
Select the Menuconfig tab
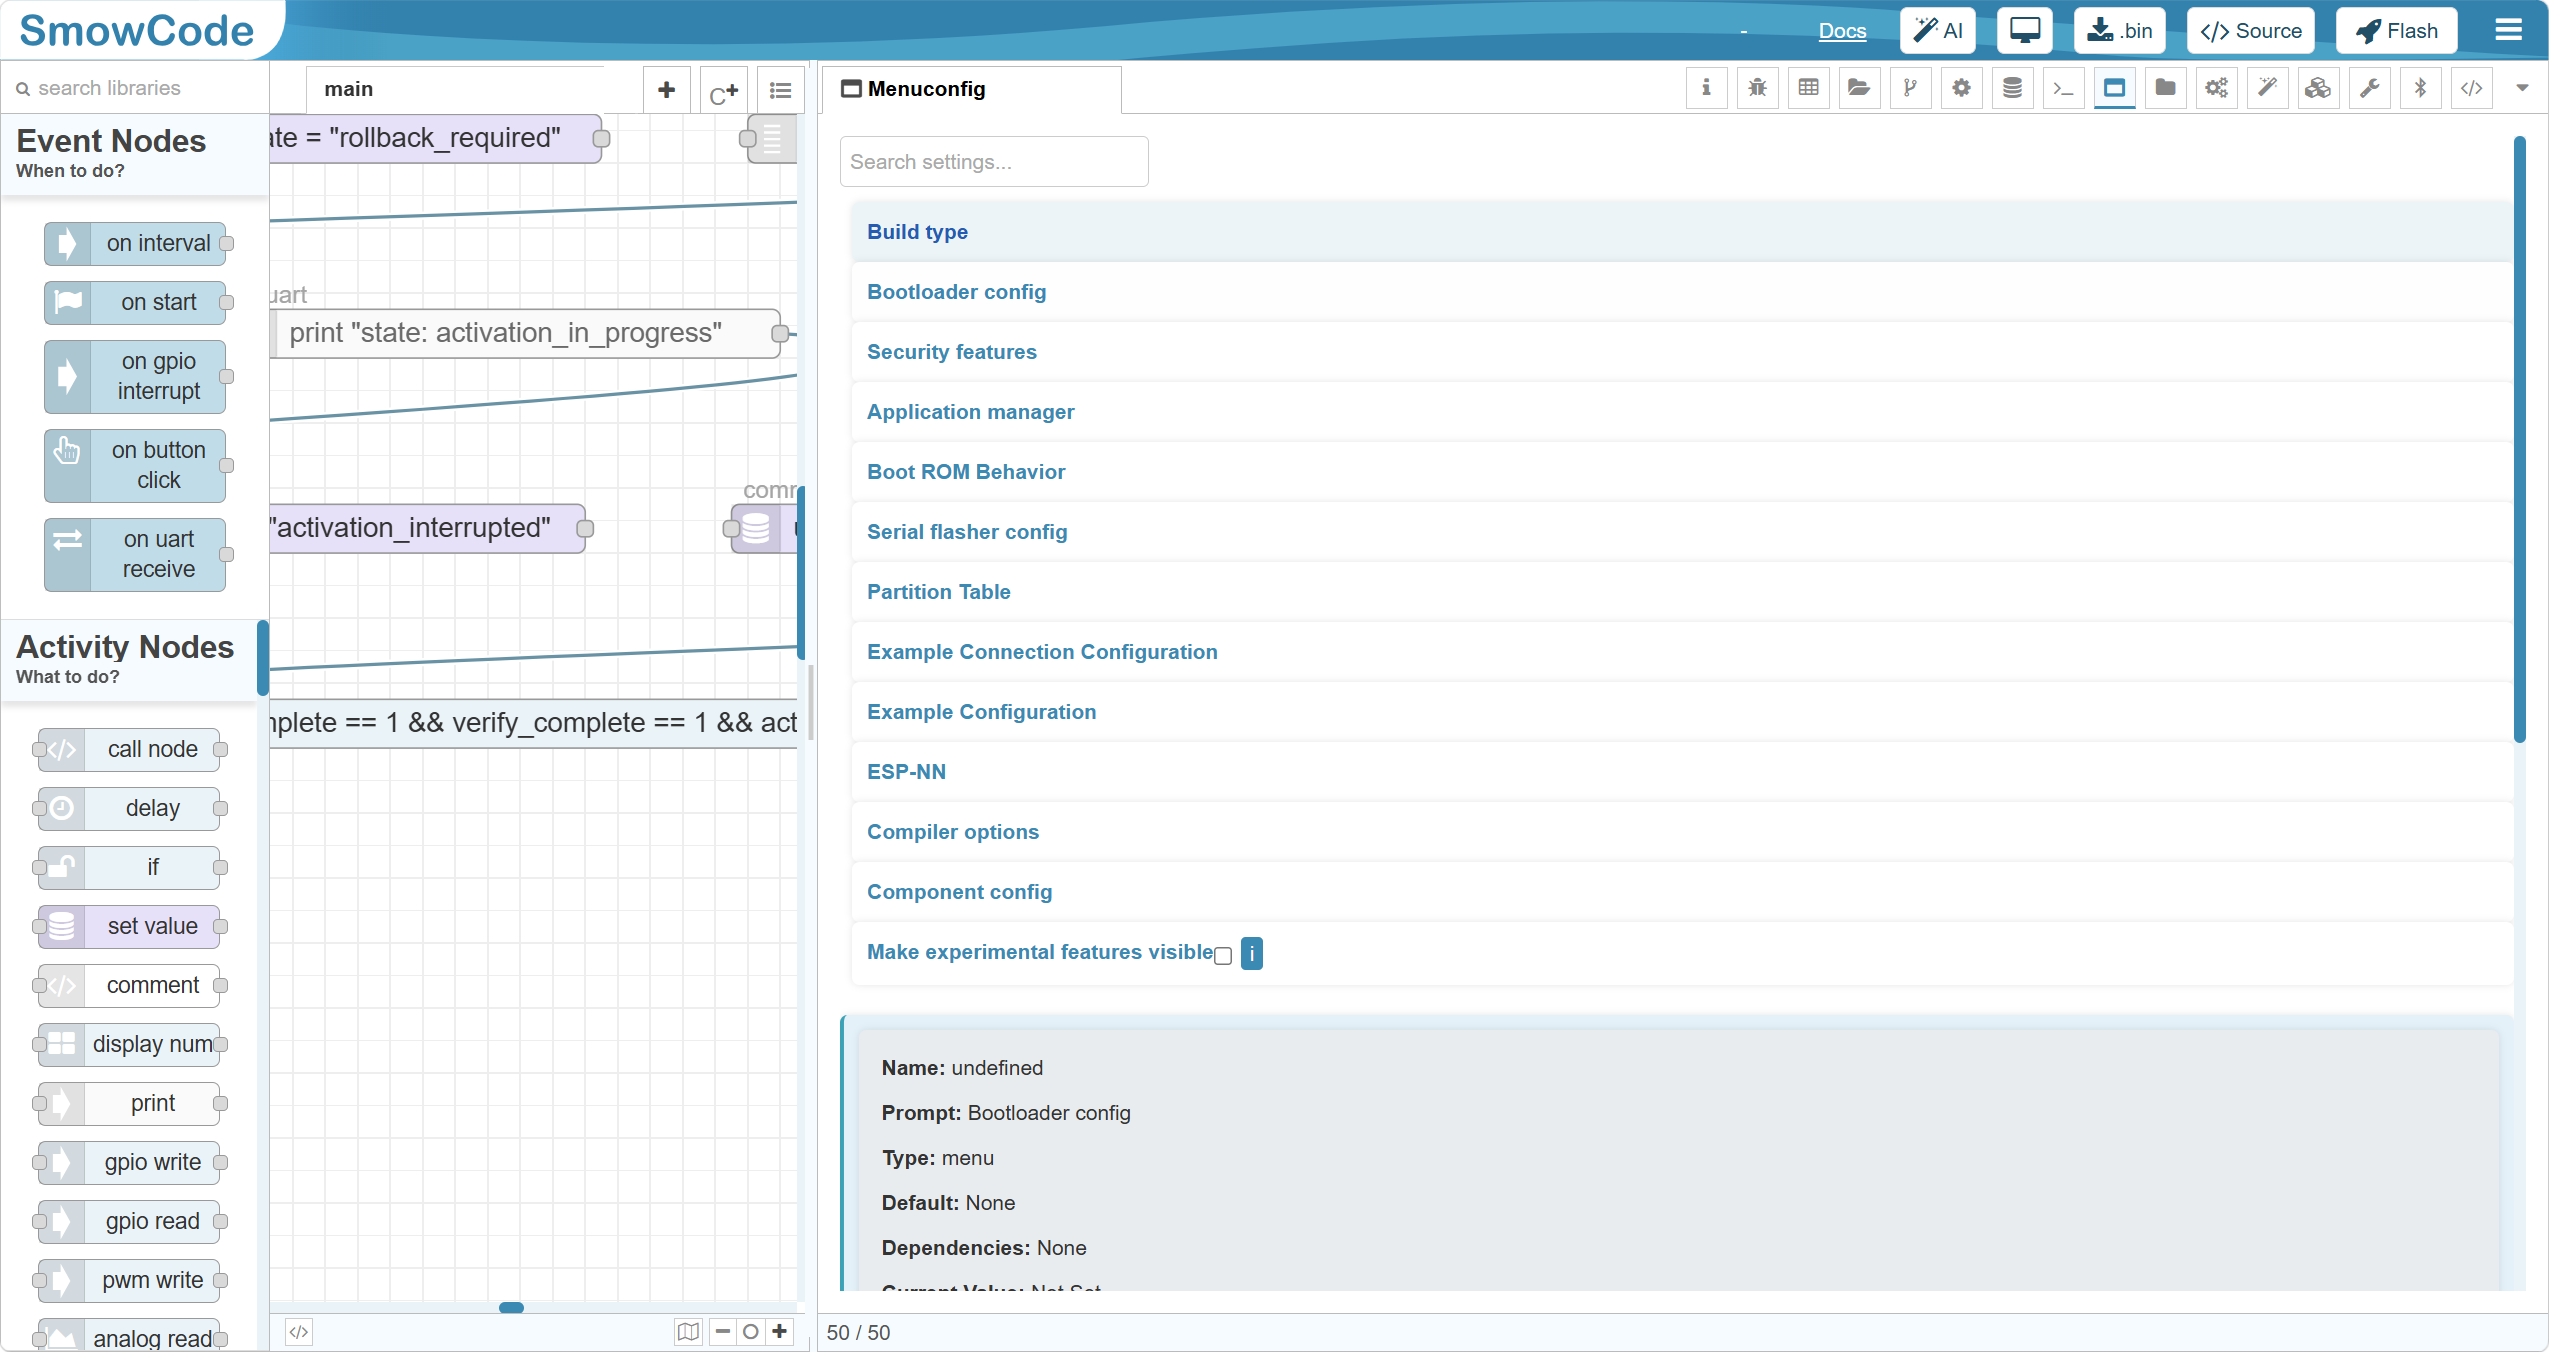pyautogui.click(x=970, y=90)
